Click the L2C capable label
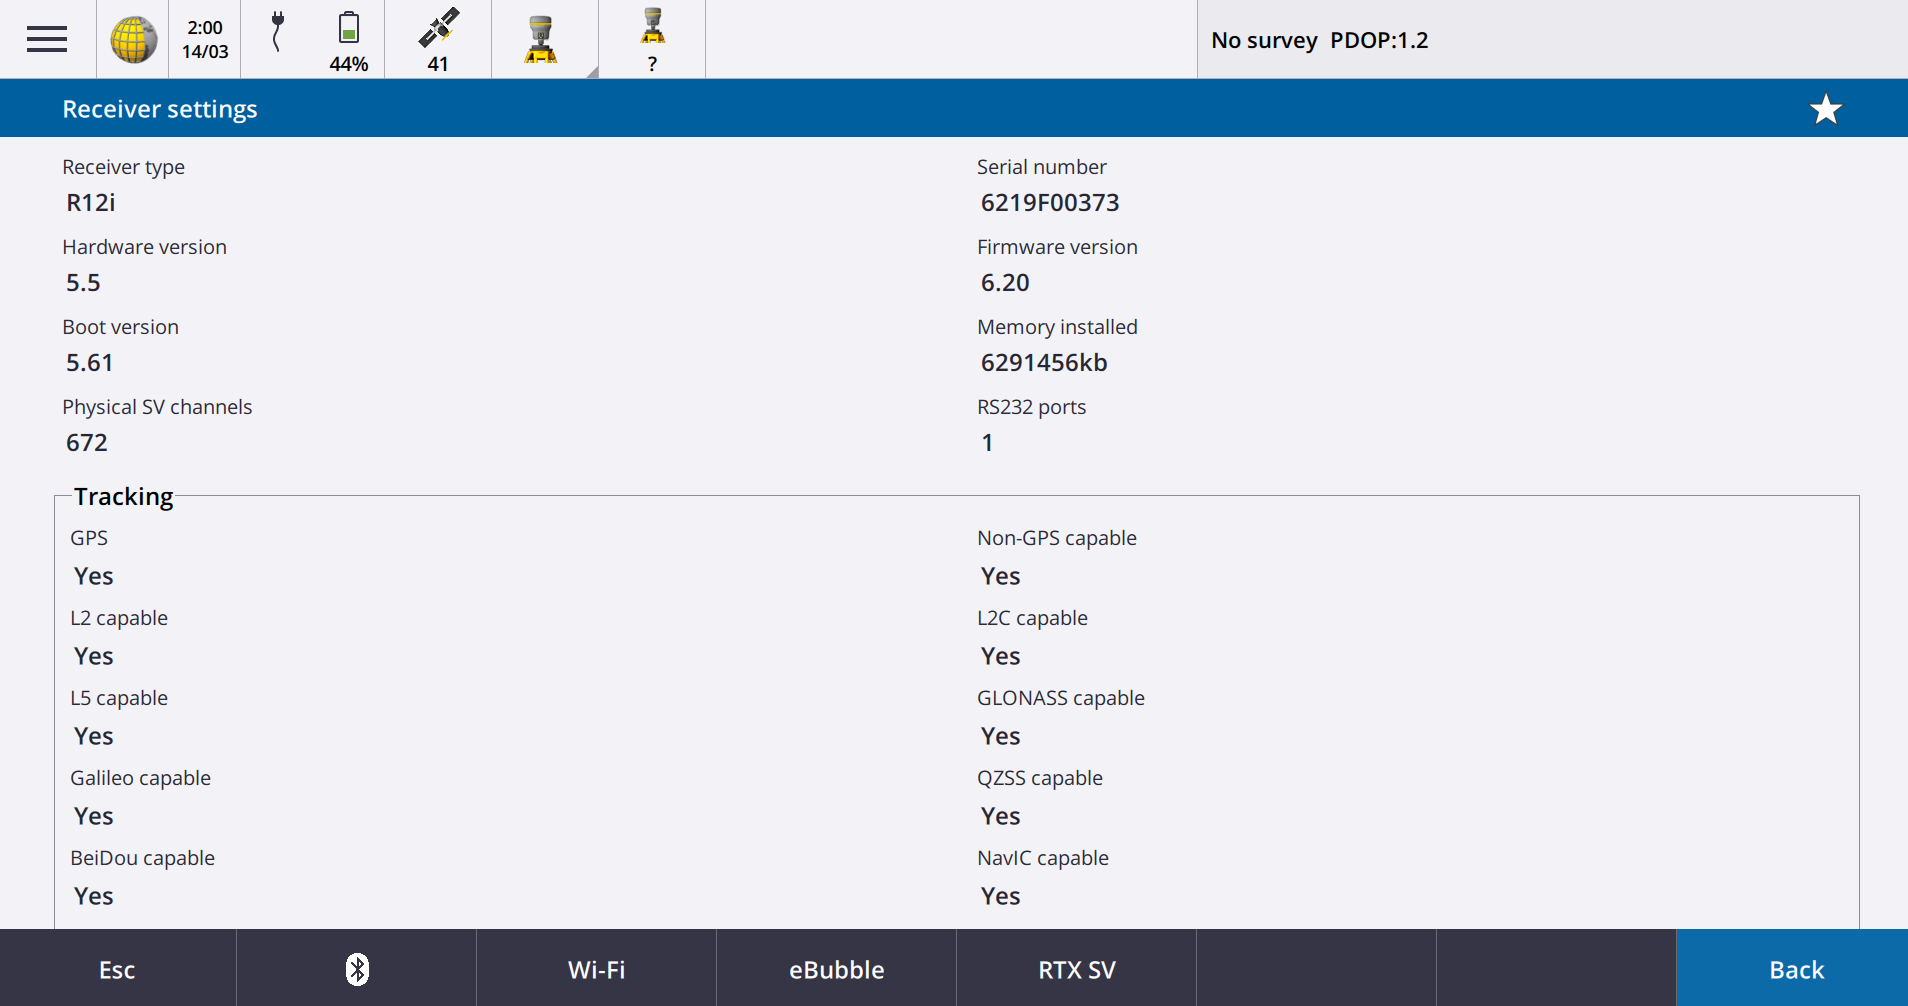The height and width of the screenshot is (1006, 1908). (1032, 618)
